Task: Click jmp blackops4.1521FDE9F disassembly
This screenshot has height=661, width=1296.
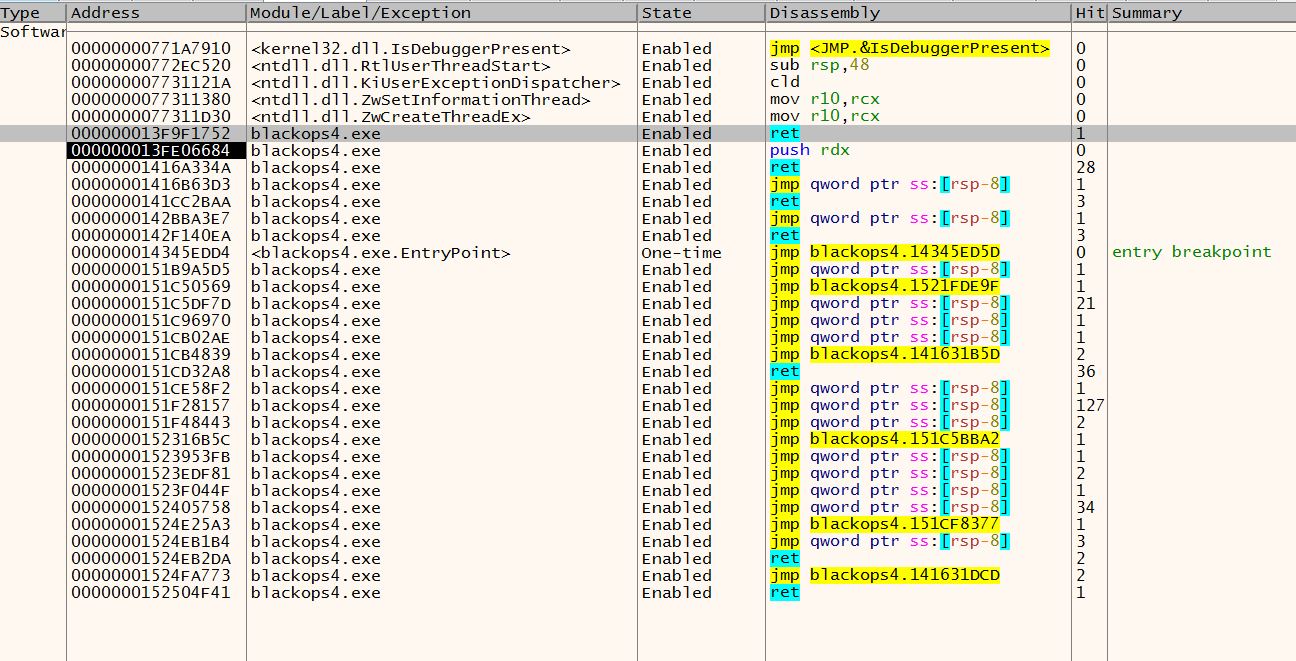Action: point(885,287)
